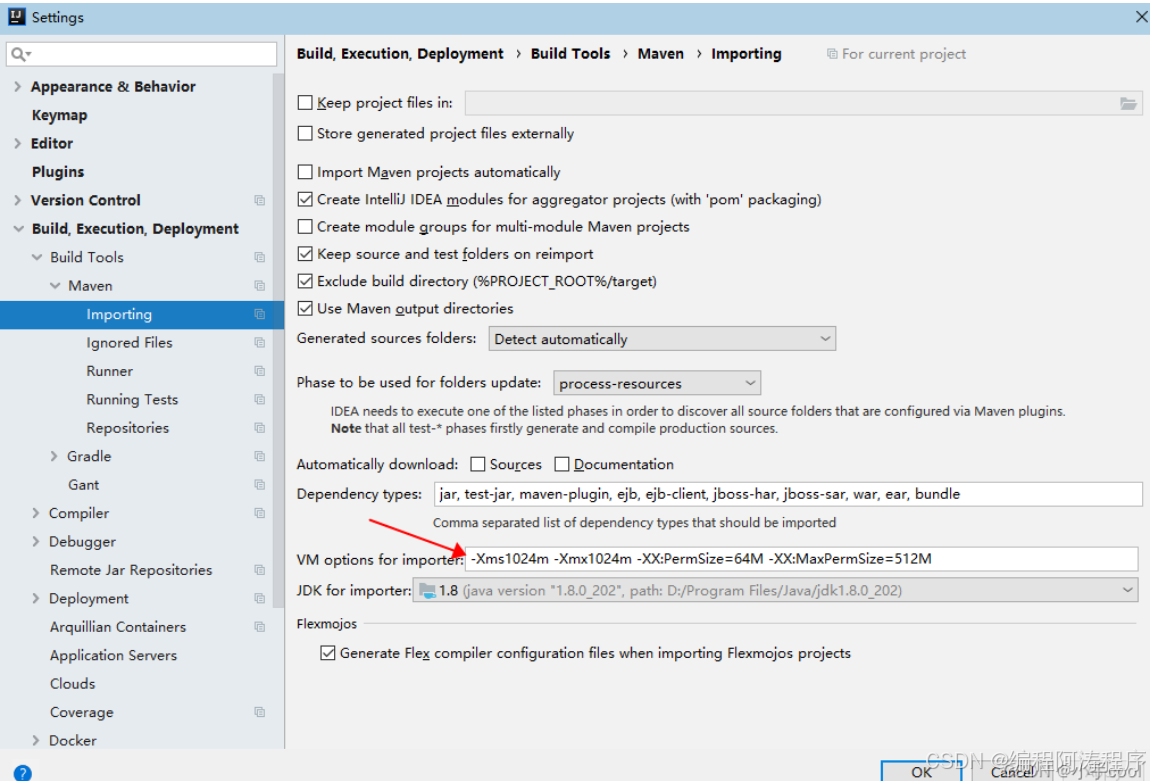The width and height of the screenshot is (1150, 781).
Task: Click the folder browse icon for project files
Action: coord(1128,103)
